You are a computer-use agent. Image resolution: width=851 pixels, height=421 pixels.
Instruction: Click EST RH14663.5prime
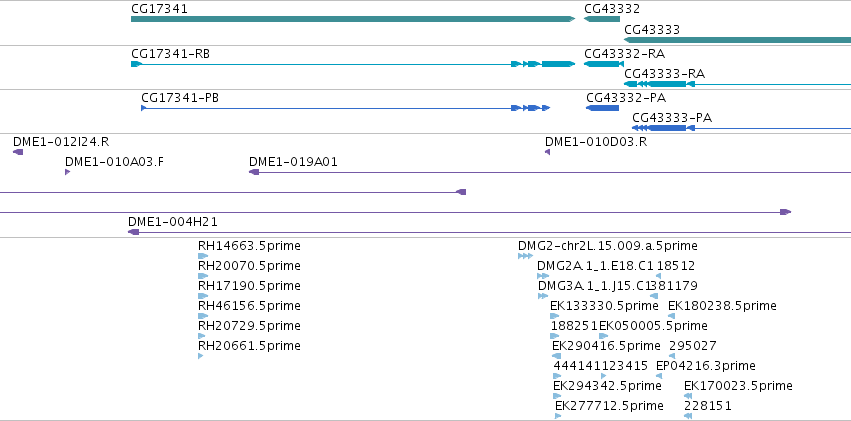(203, 256)
